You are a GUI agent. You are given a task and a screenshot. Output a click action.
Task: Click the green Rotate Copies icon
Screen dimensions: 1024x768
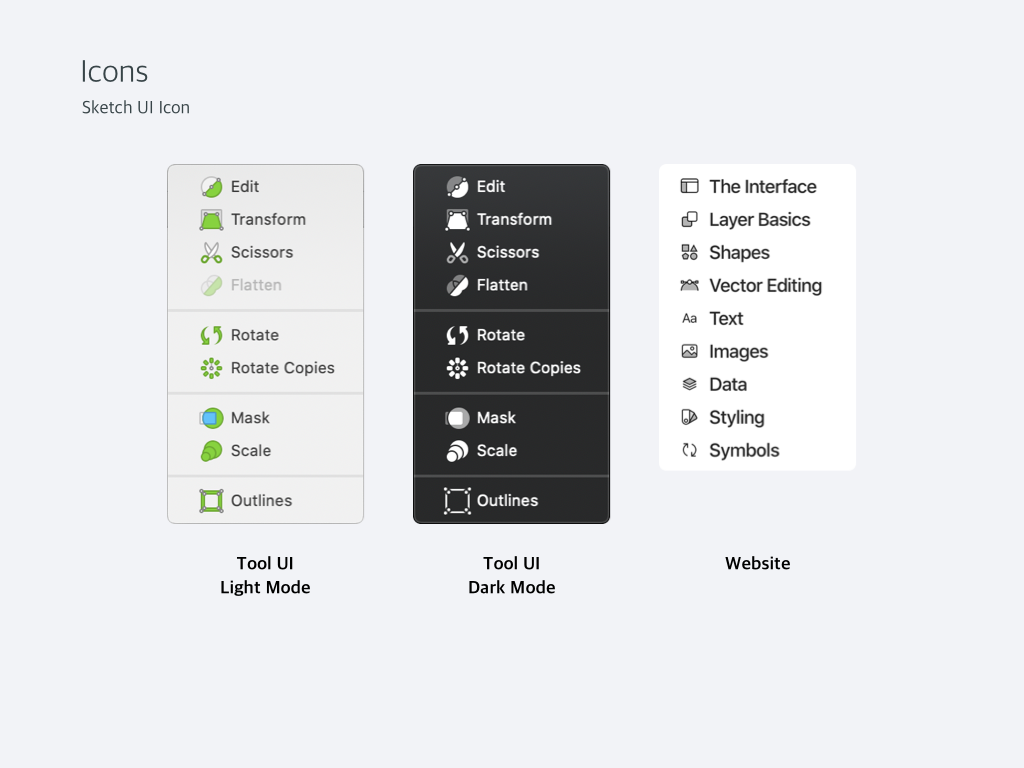pos(211,368)
